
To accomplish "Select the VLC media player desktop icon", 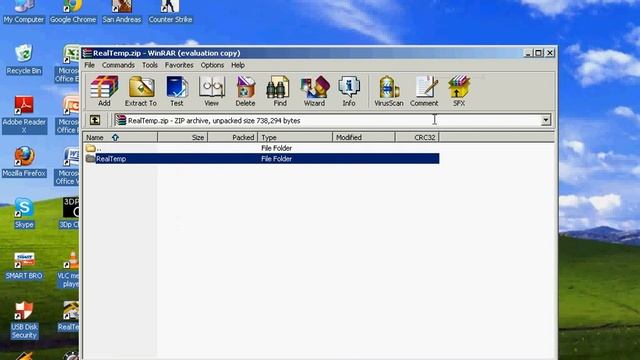I will point(69,269).
